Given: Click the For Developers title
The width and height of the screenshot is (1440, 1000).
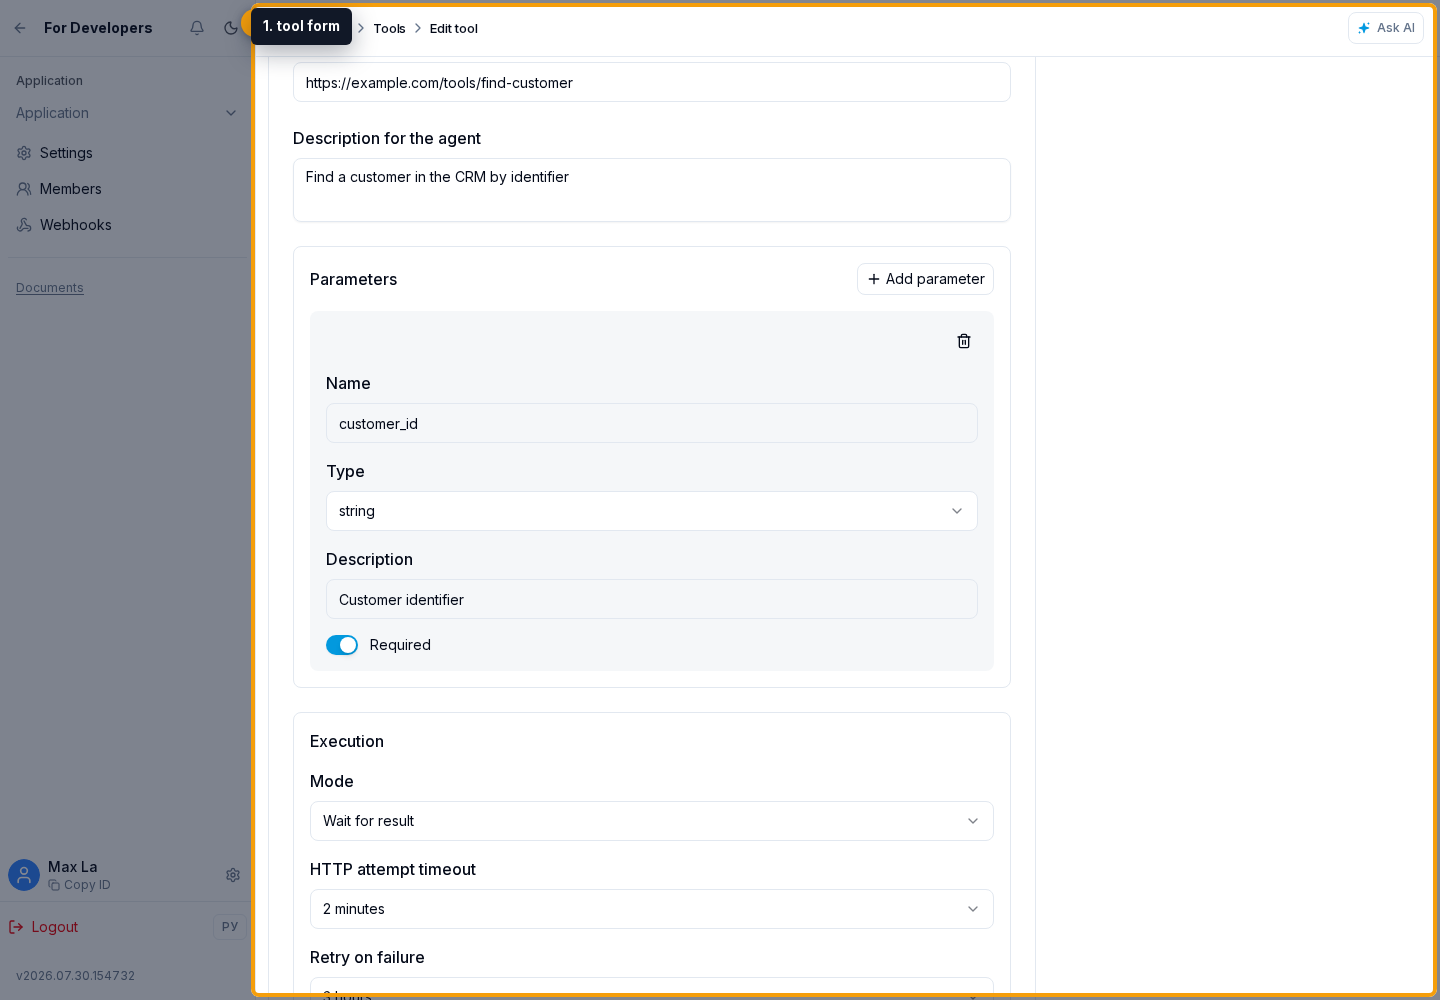Looking at the screenshot, I should point(98,28).
